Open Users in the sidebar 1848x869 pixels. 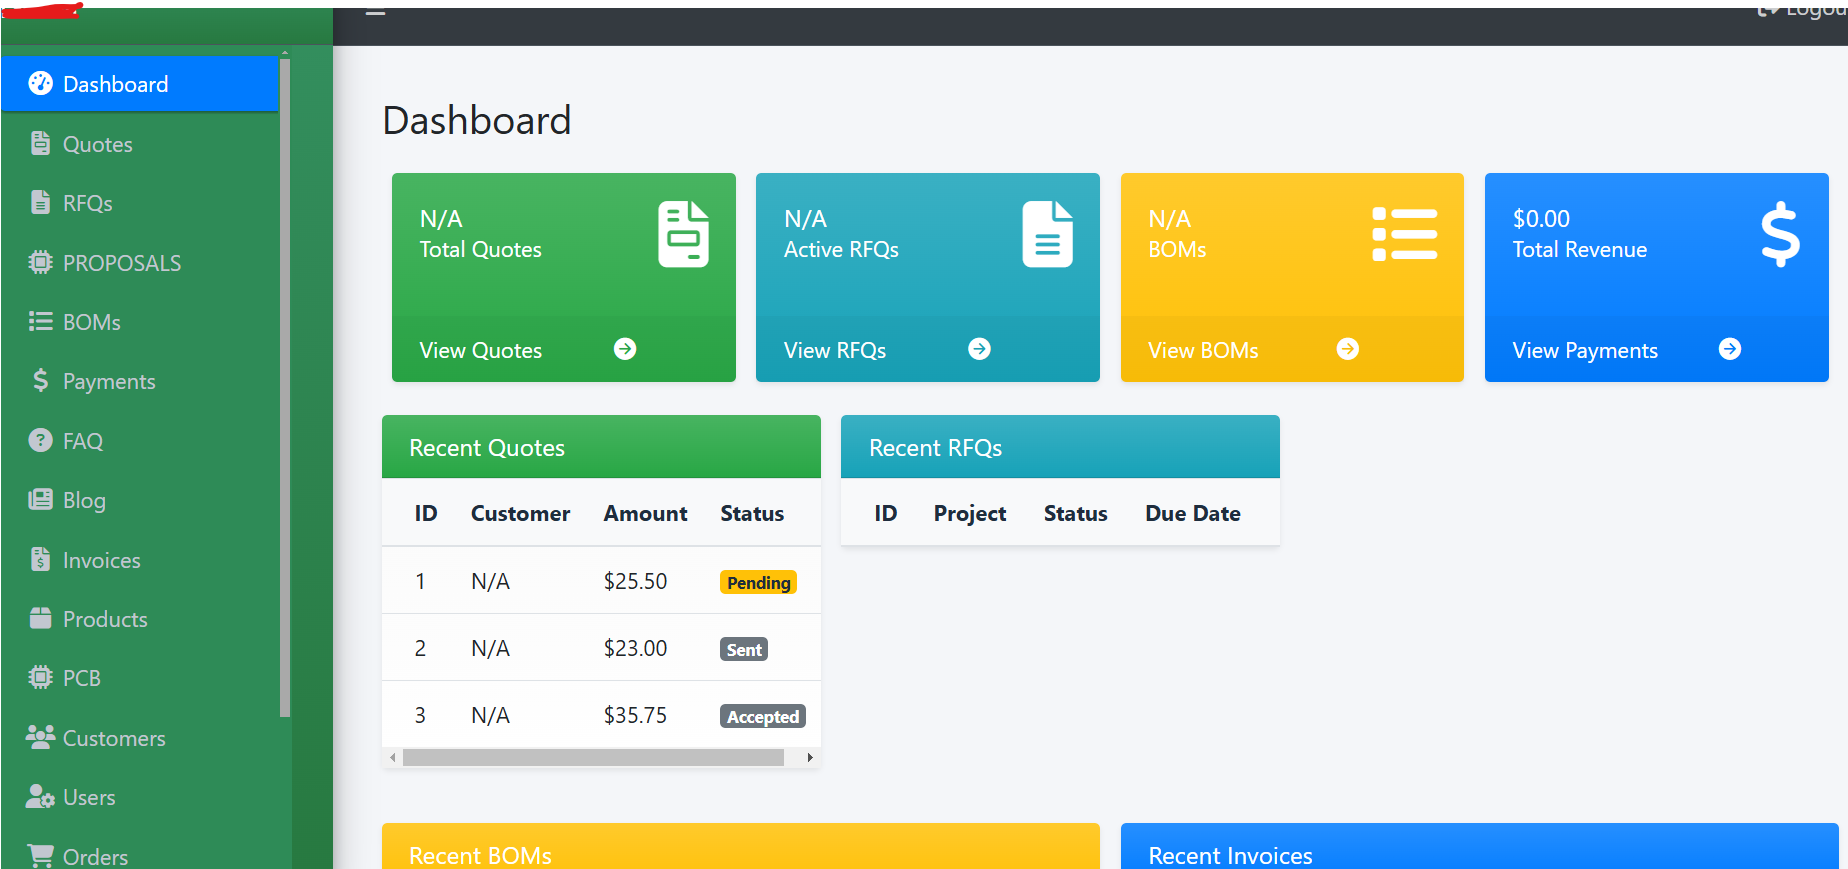(x=140, y=797)
